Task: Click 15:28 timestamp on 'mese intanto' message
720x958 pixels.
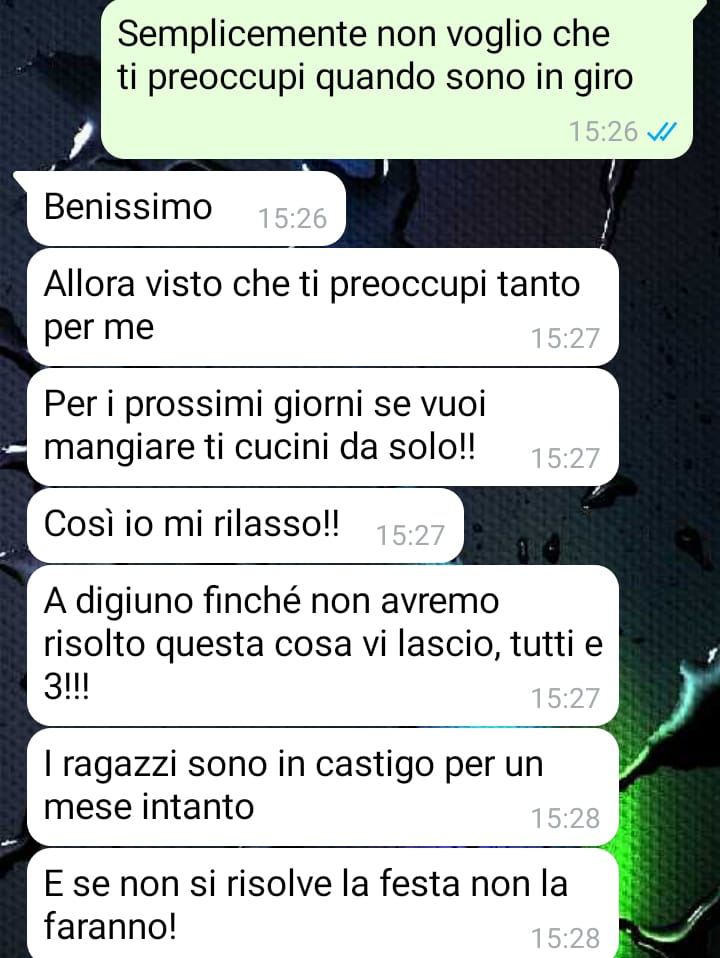Action: [x=565, y=818]
